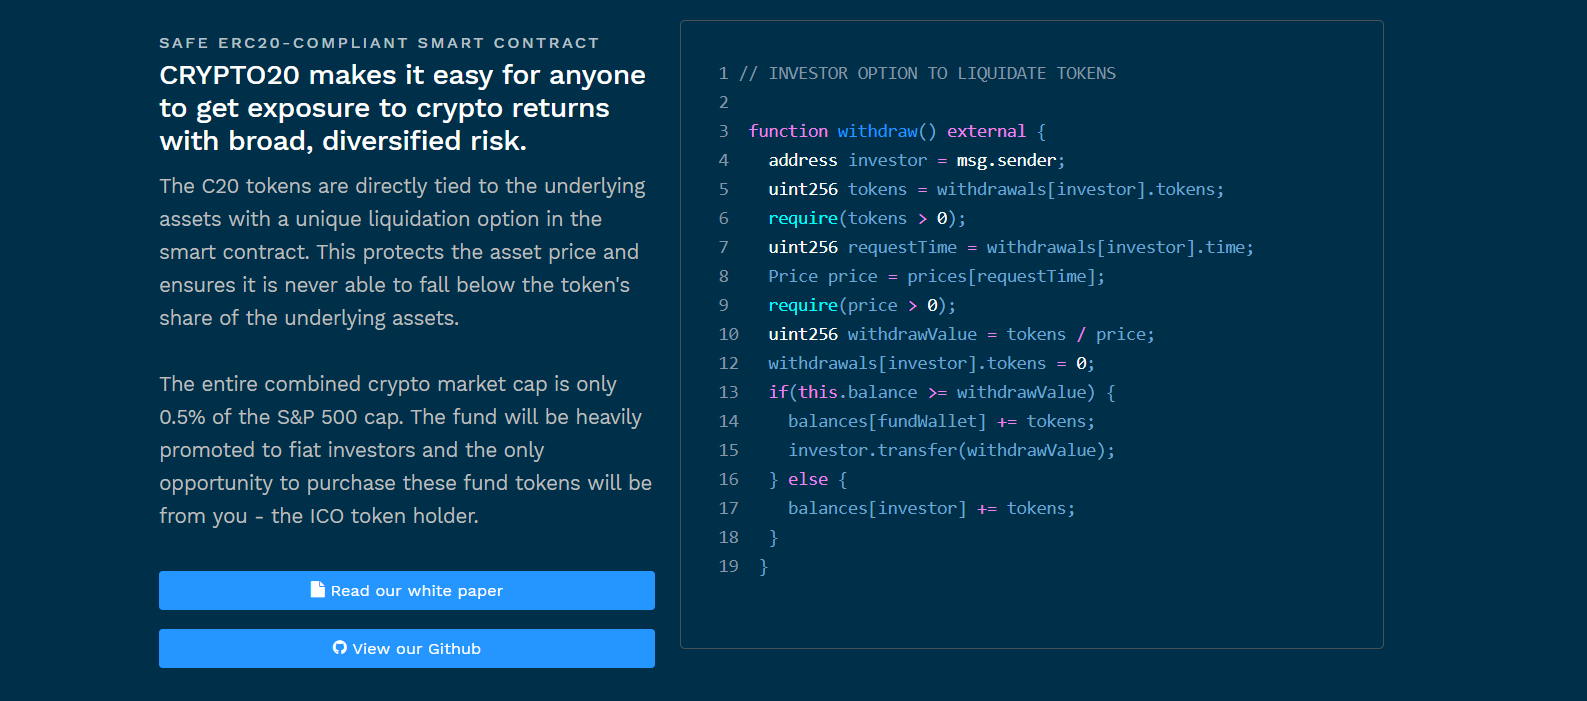The width and height of the screenshot is (1587, 701).
Task: Click the paragraph starting 'The C20 tokens are directly tied'
Action: click(x=402, y=252)
